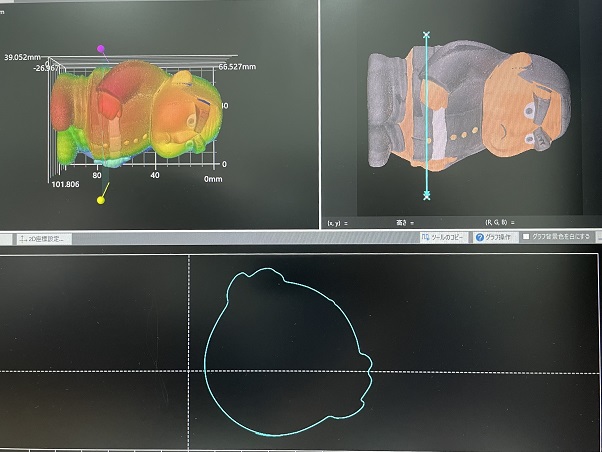Click the blue question mark icon
Viewport: 602px width, 452px height.
[x=480, y=237]
